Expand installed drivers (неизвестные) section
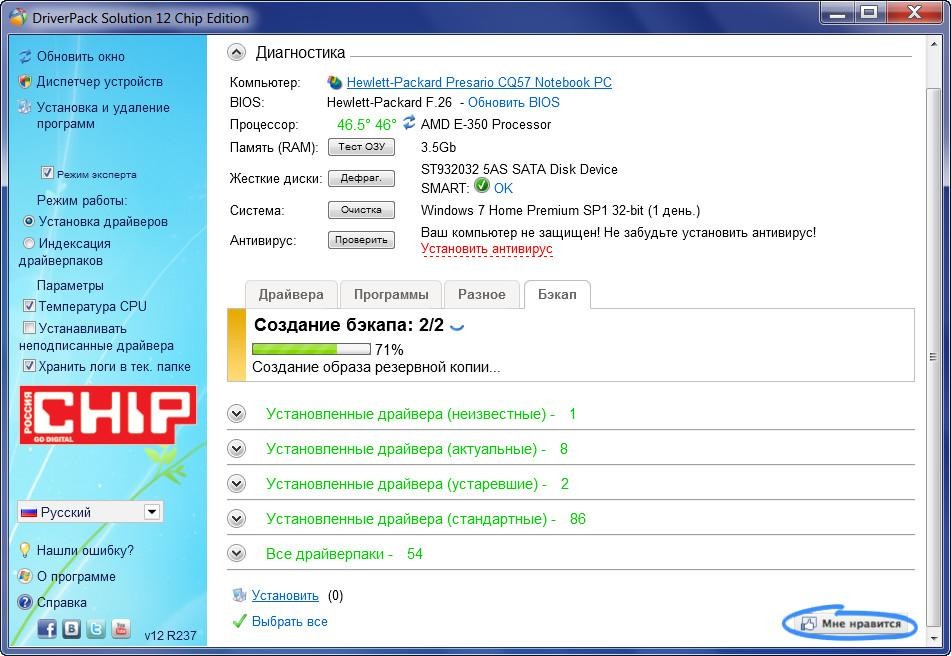The height and width of the screenshot is (656, 951). pos(237,414)
